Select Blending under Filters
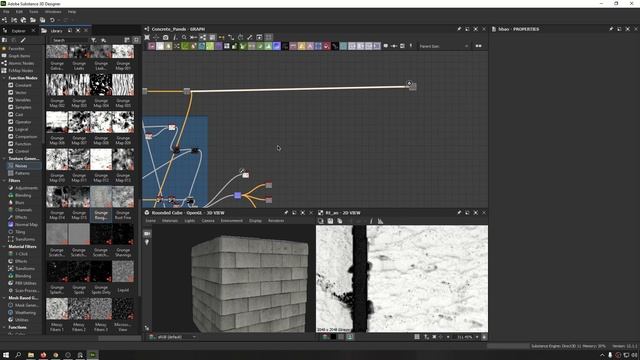Screen dimensions: 640x360 (x=23, y=196)
